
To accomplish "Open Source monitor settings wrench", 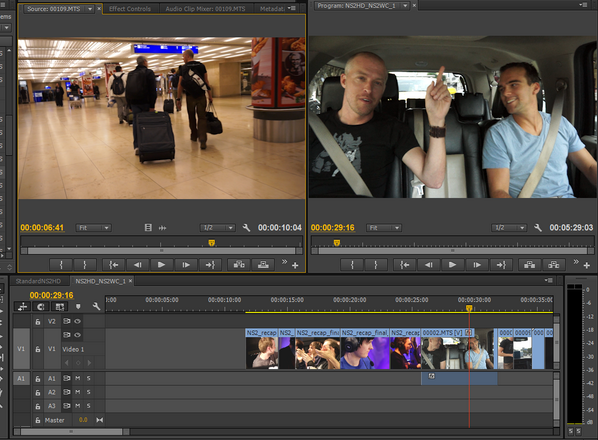I will pos(246,228).
